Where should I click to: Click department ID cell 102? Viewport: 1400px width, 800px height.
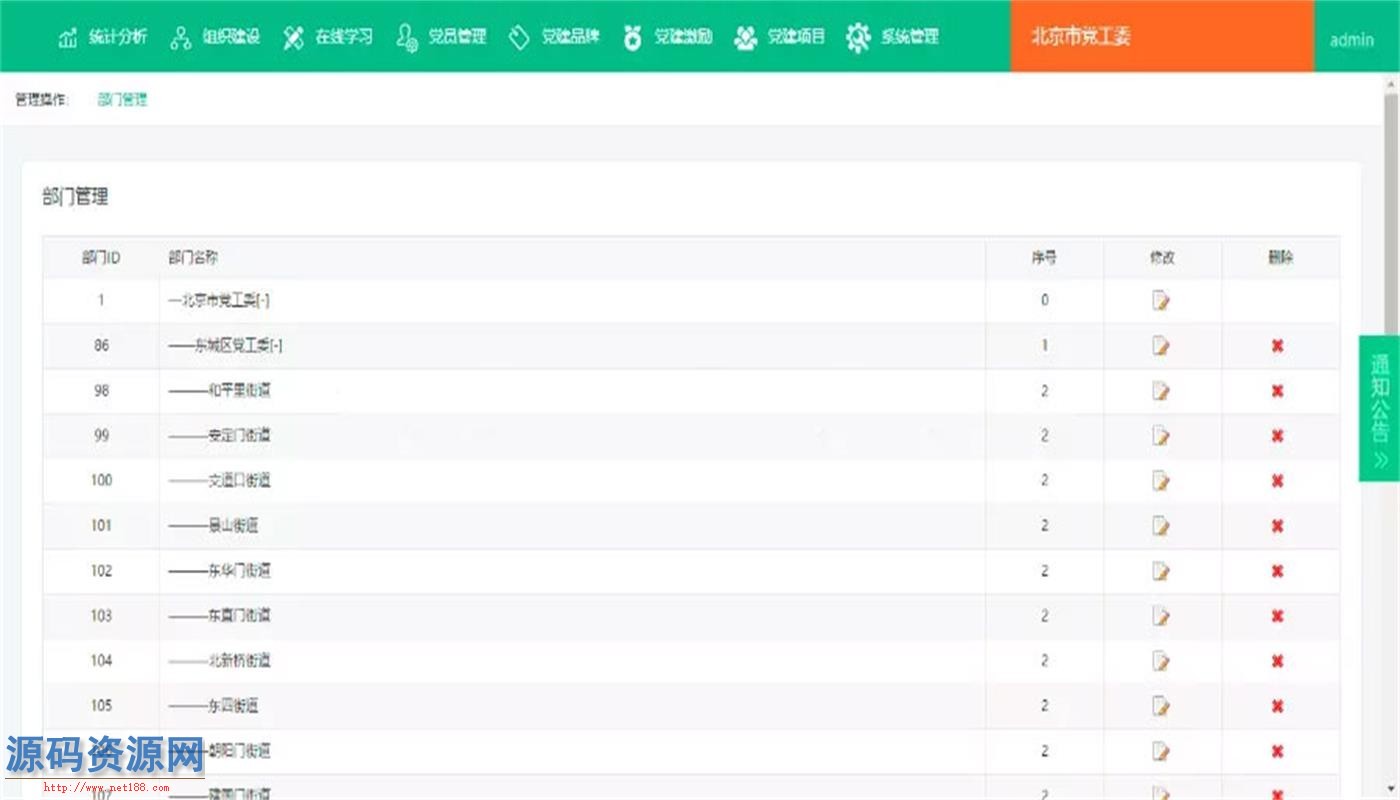coord(101,571)
